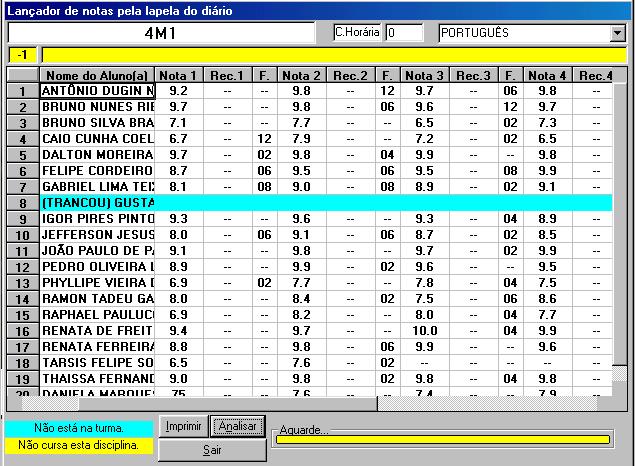635x466 pixels.
Task: Select the Nome do Aluno(a) column header
Action: (97, 76)
